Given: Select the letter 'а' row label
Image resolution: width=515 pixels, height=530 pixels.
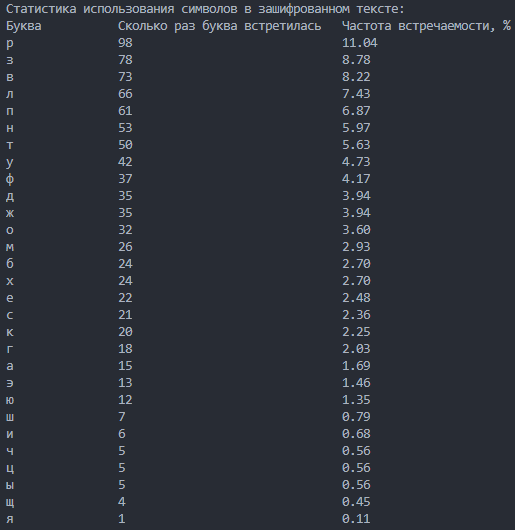Looking at the screenshot, I should pos(10,366).
